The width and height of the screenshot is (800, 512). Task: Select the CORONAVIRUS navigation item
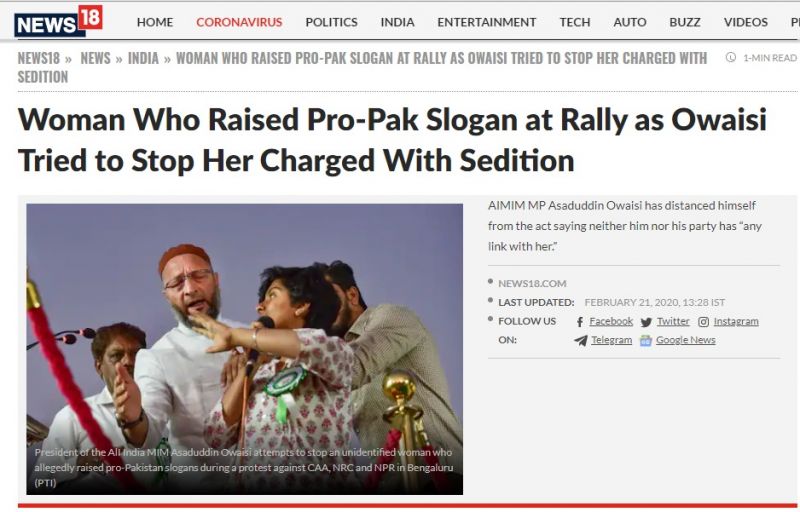point(239,22)
